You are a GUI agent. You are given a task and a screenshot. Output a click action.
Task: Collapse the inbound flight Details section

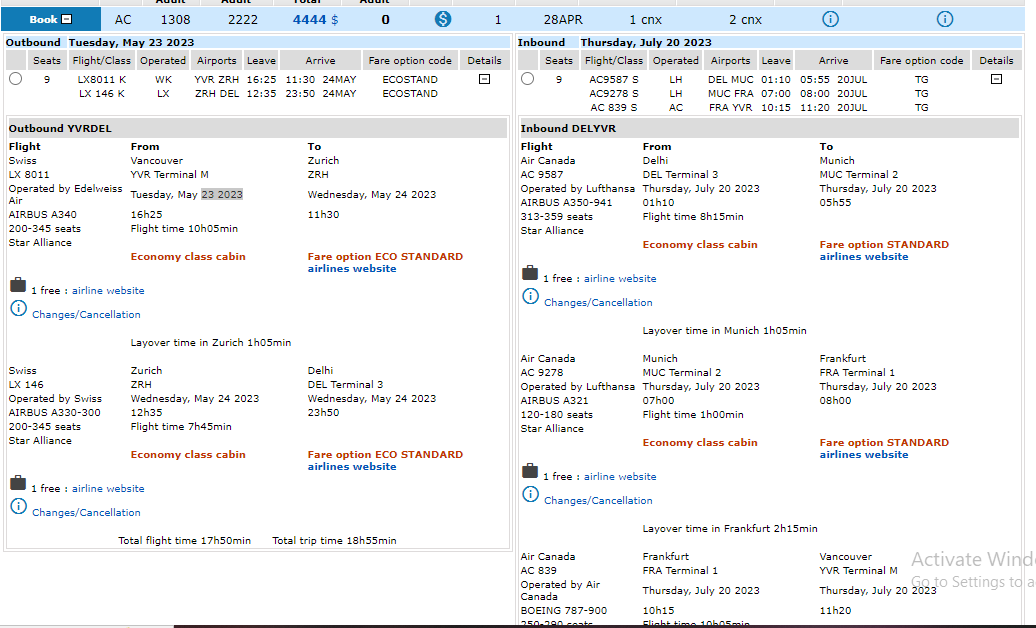tap(996, 79)
